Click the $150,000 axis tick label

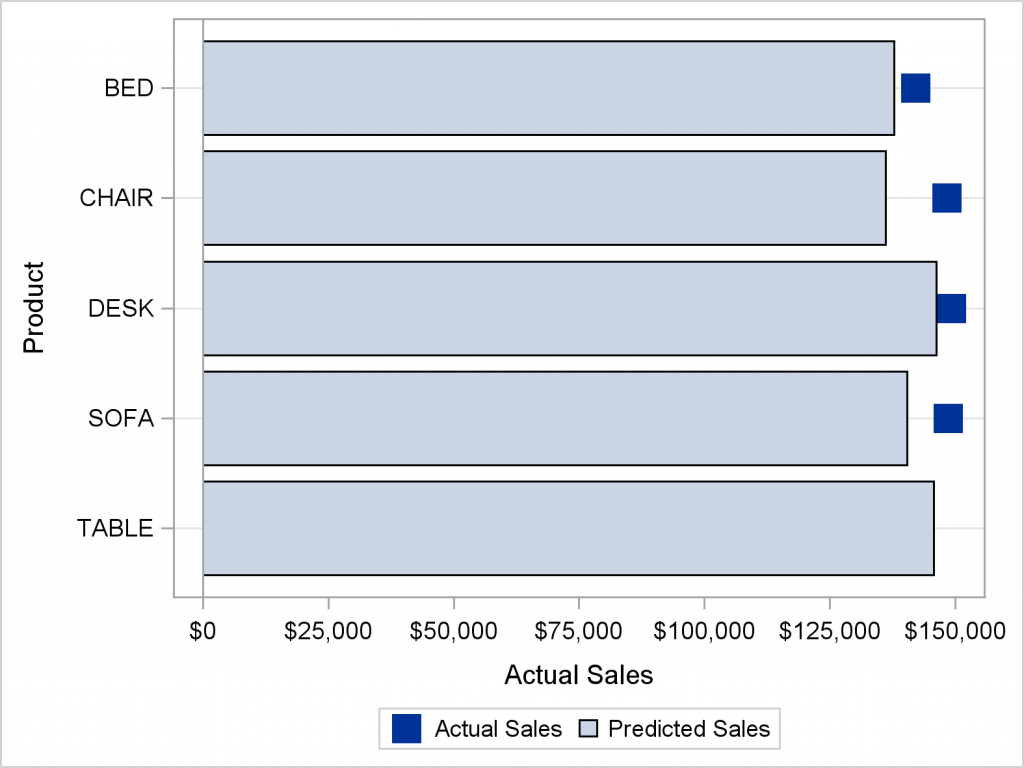953,631
